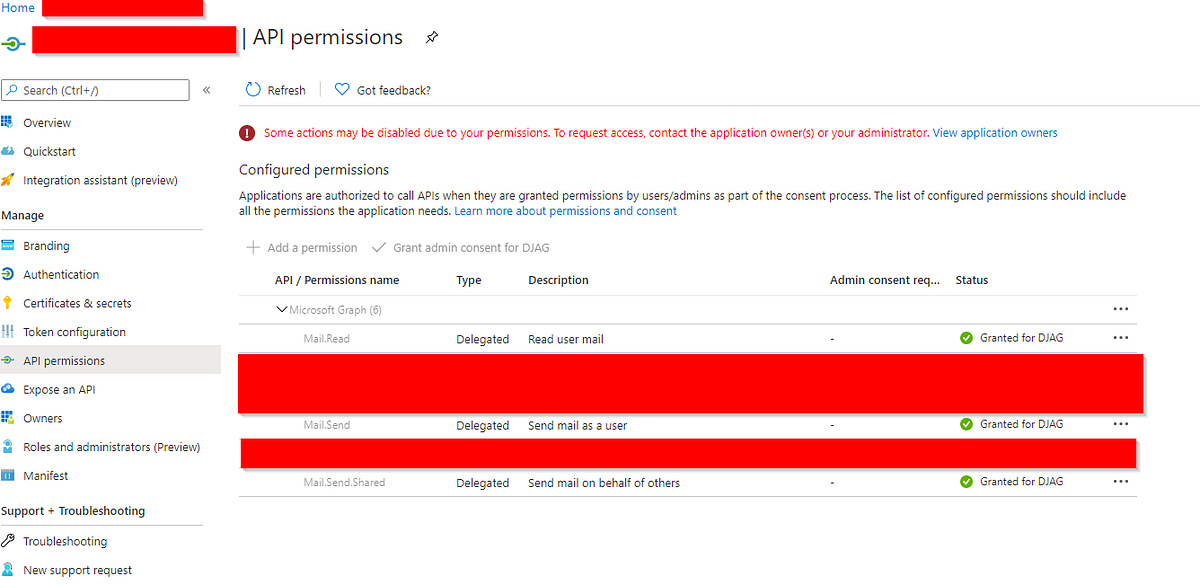Refresh the configured permissions list
Image resolution: width=1200 pixels, height=587 pixels.
pyautogui.click(x=275, y=89)
